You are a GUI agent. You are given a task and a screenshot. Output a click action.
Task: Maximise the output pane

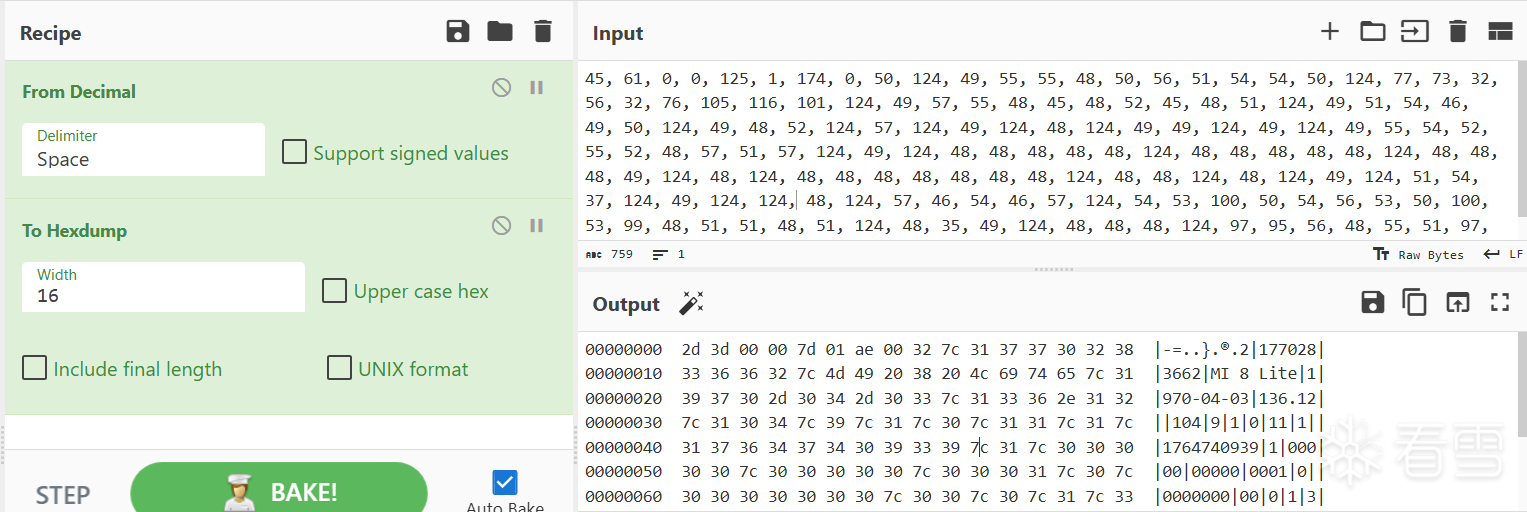tap(1499, 303)
